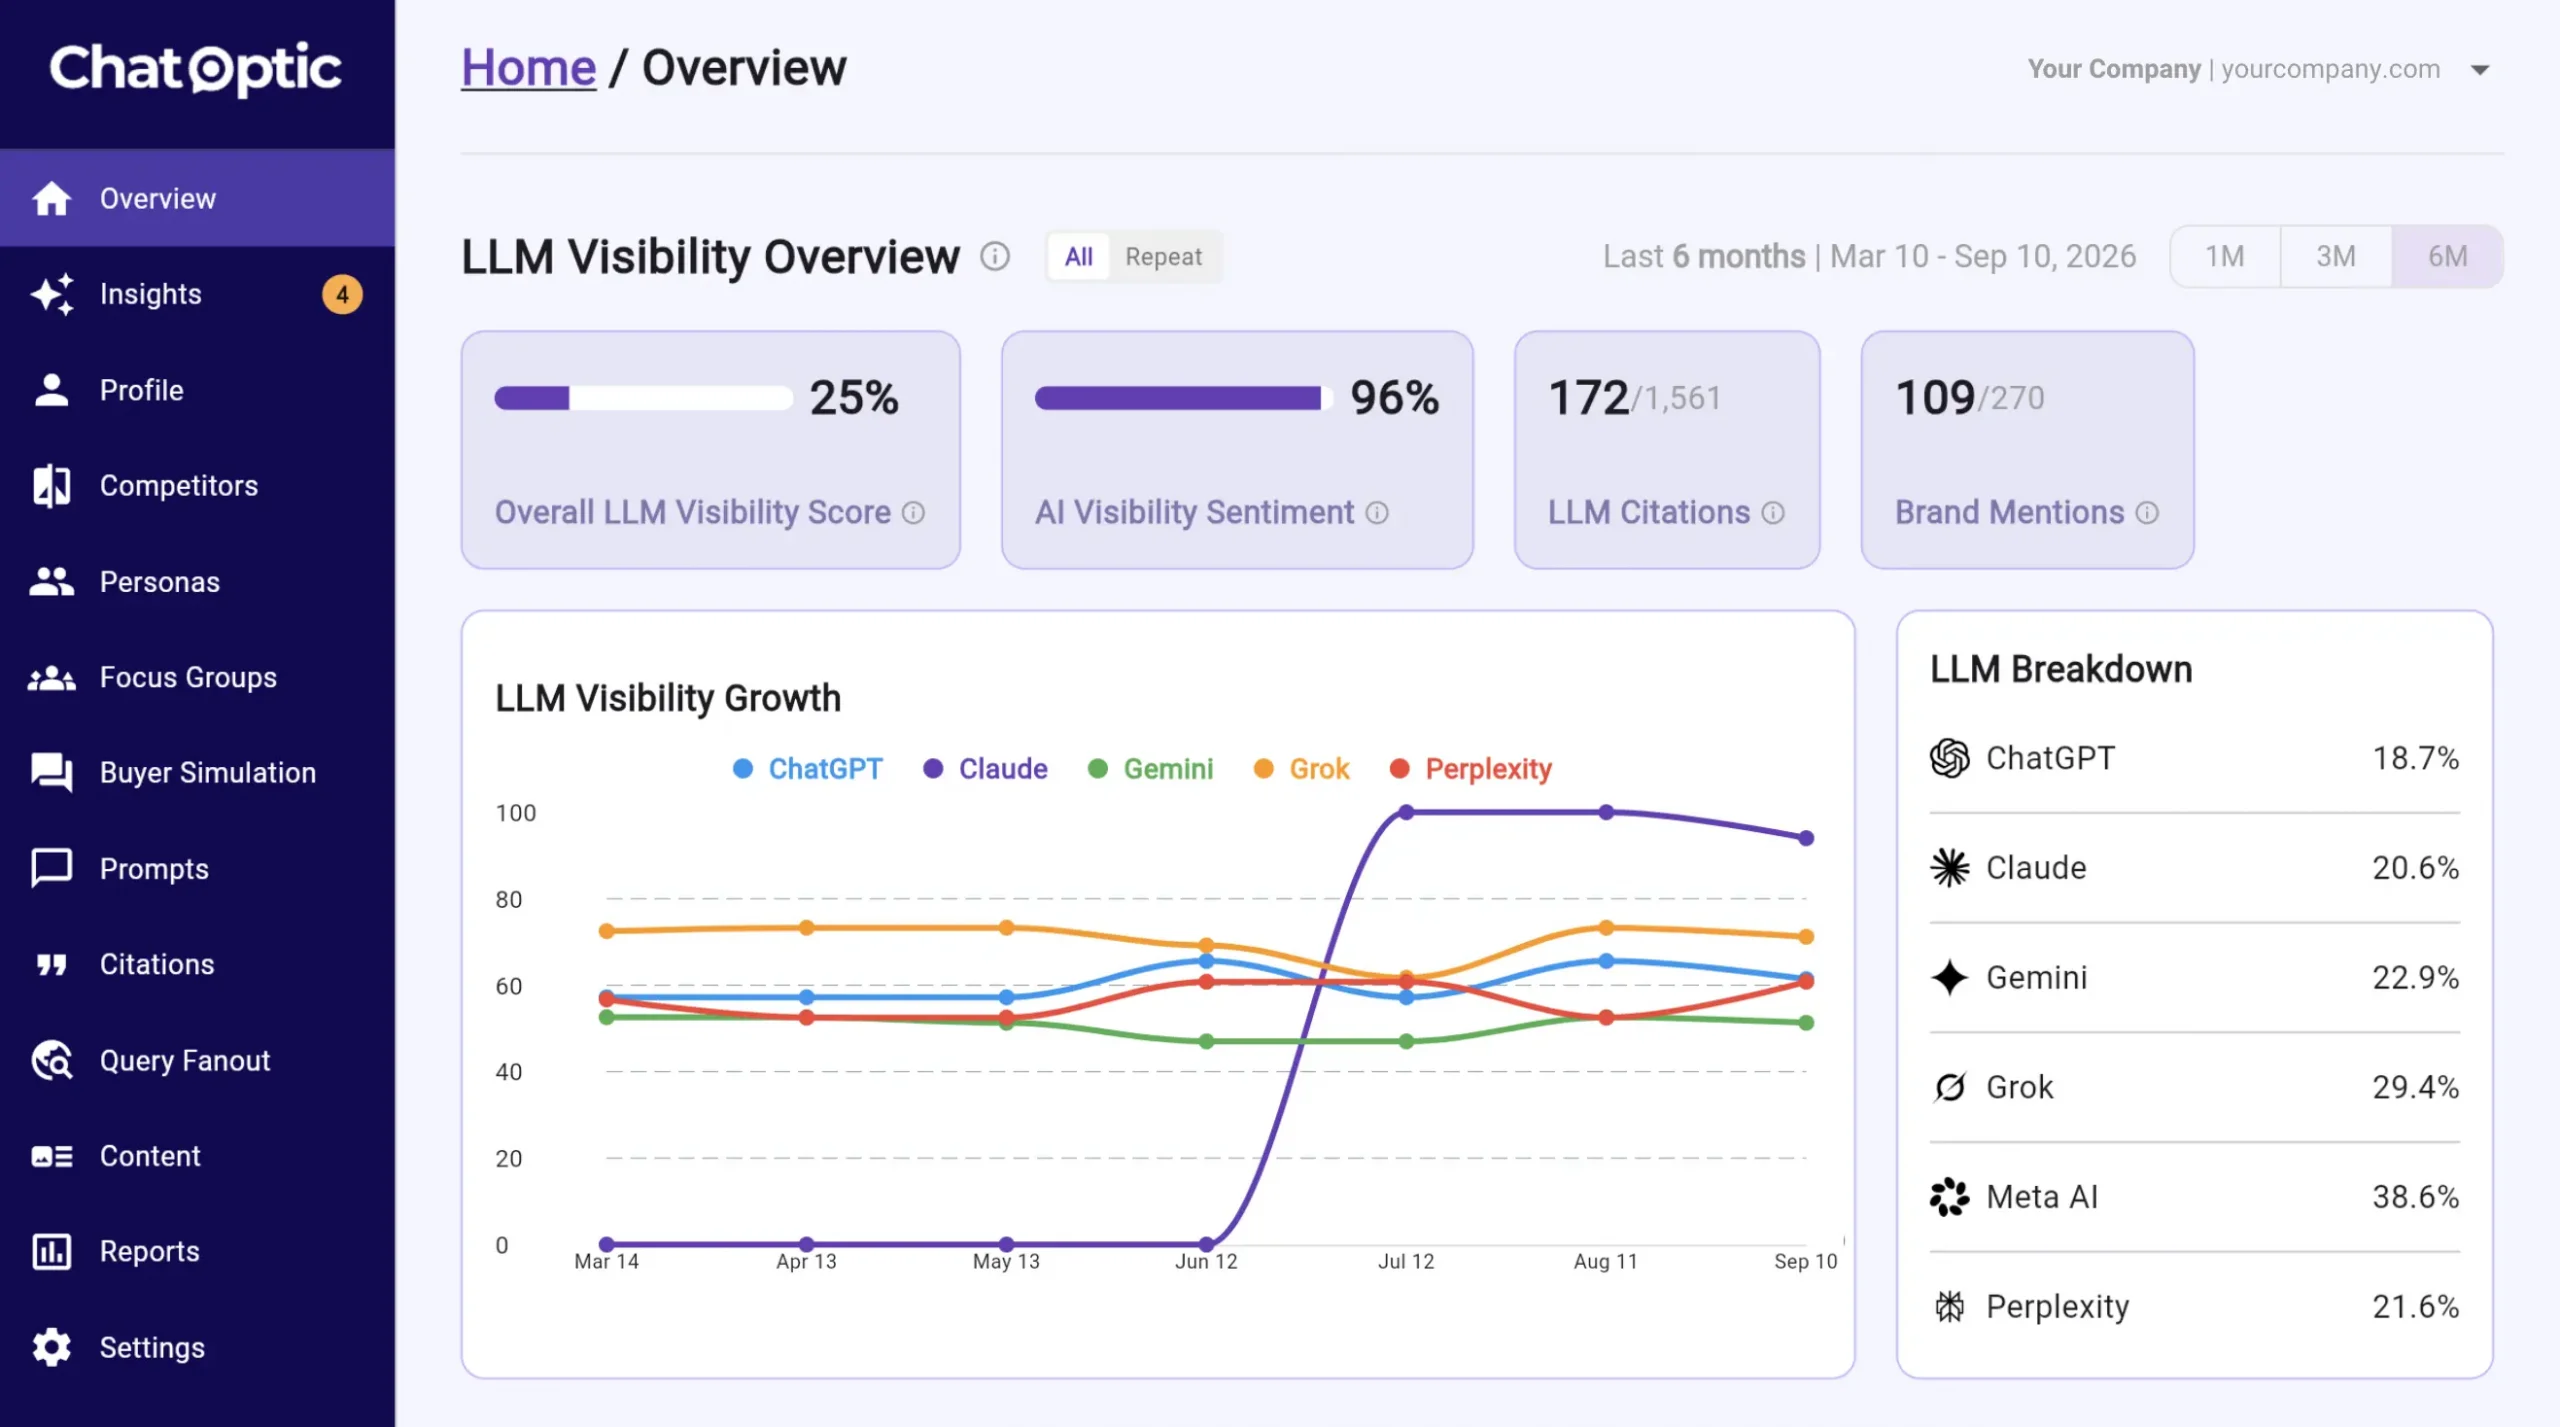
Task: Toggle ChatGPT series in chart legend
Action: (x=808, y=769)
